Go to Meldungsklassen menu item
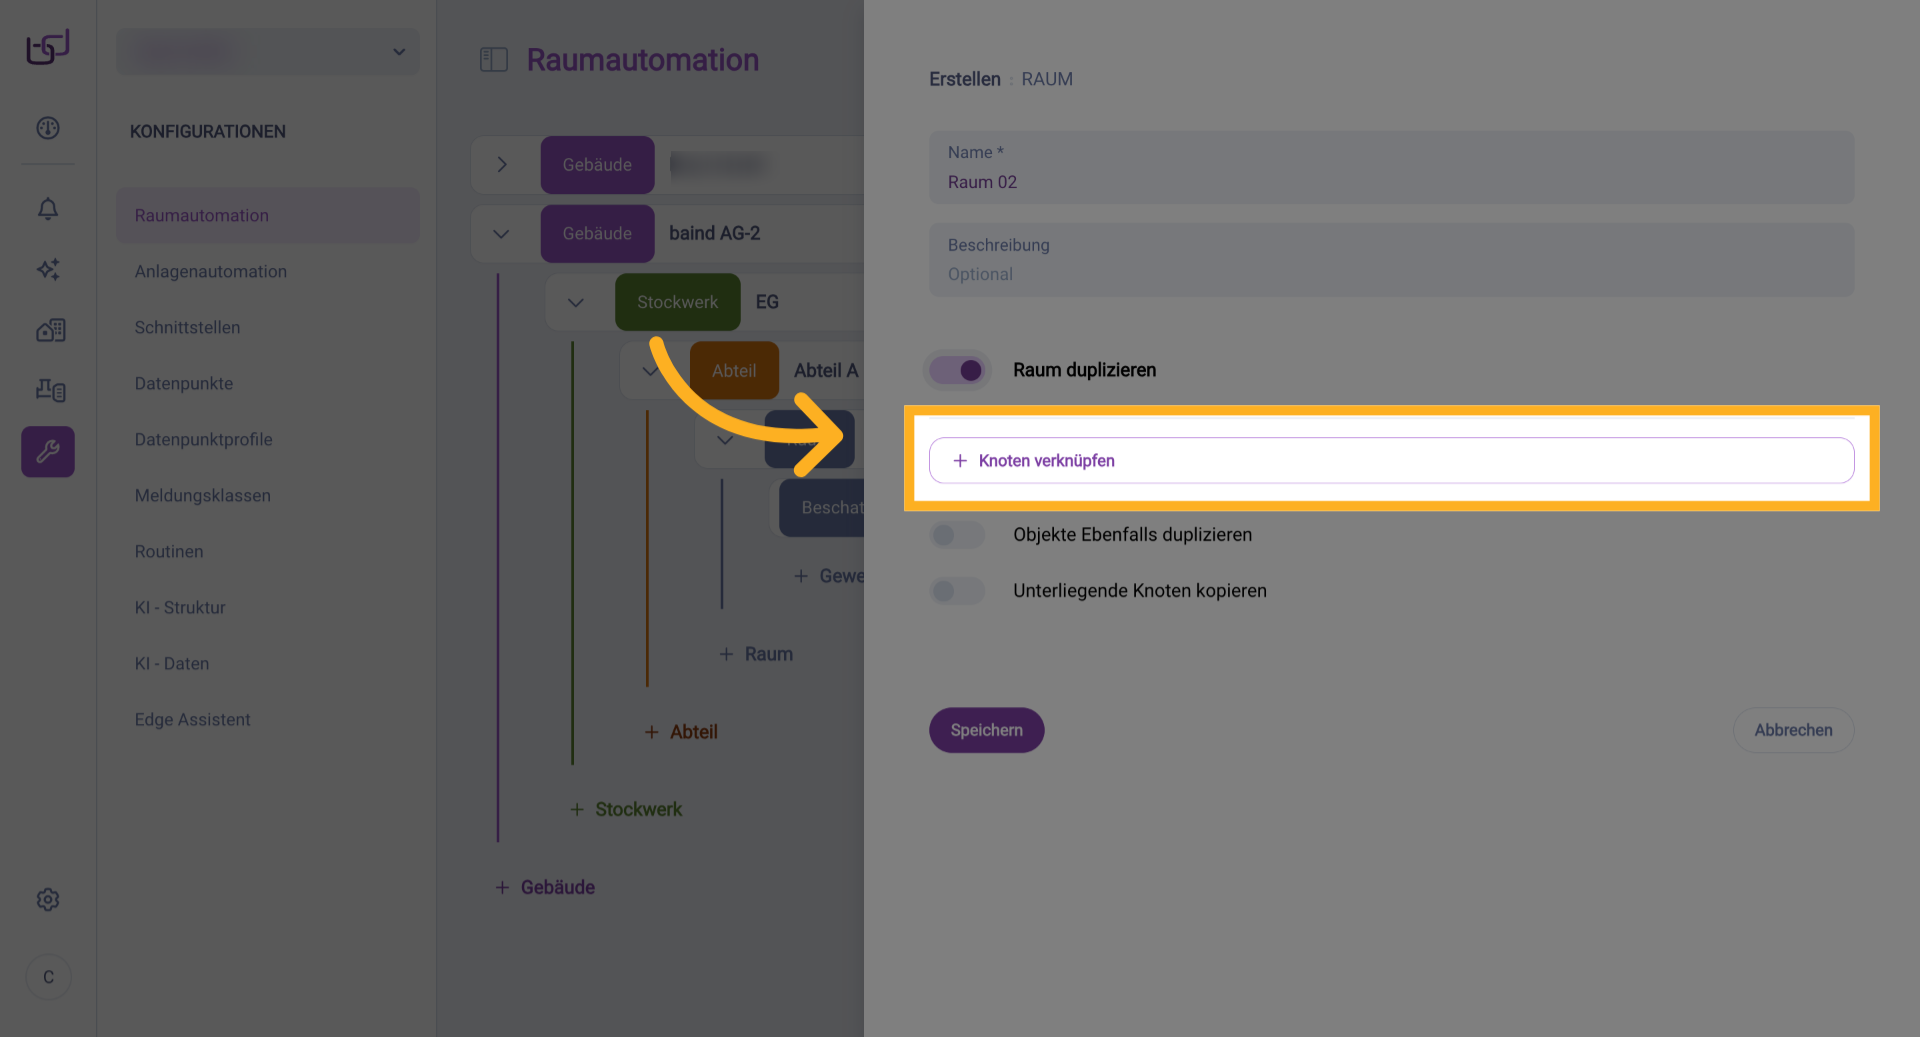The height and width of the screenshot is (1037, 1920). coord(203,496)
